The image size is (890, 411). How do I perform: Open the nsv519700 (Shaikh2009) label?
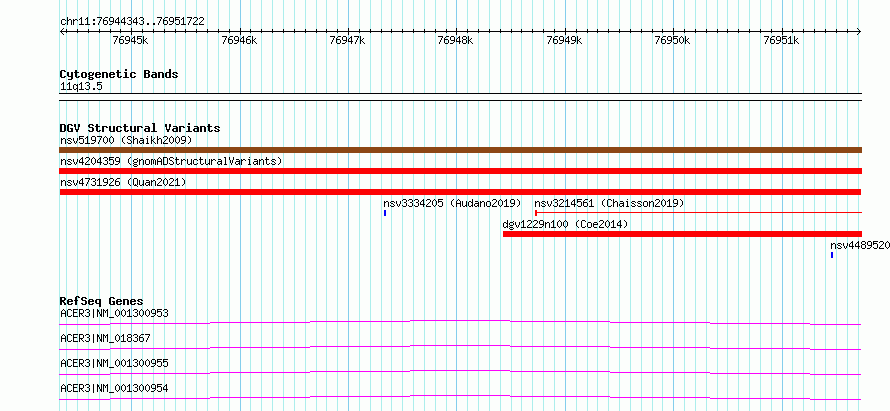(126, 140)
